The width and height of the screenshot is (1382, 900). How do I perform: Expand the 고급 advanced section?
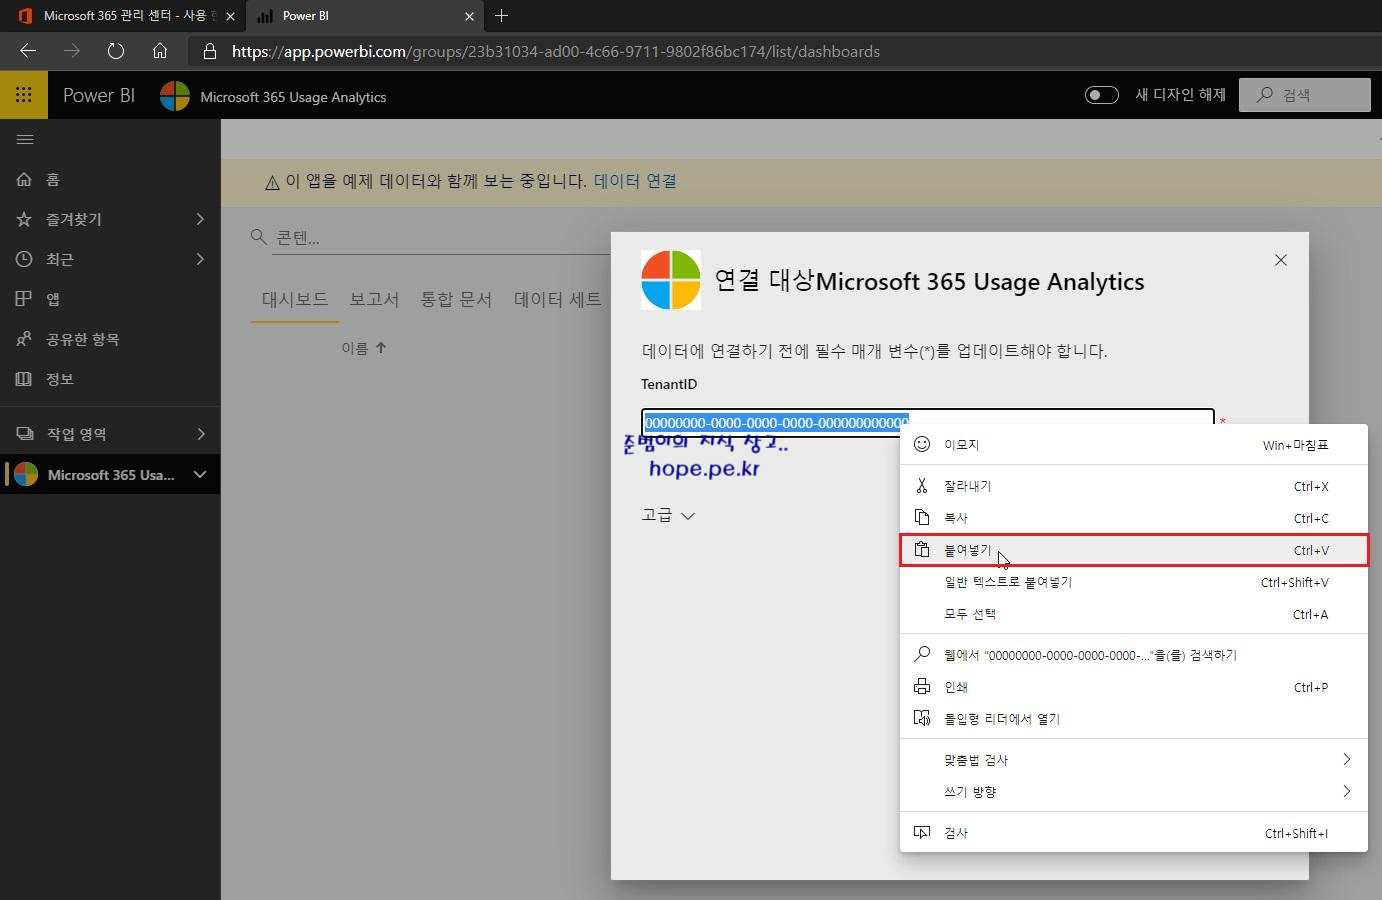(668, 515)
